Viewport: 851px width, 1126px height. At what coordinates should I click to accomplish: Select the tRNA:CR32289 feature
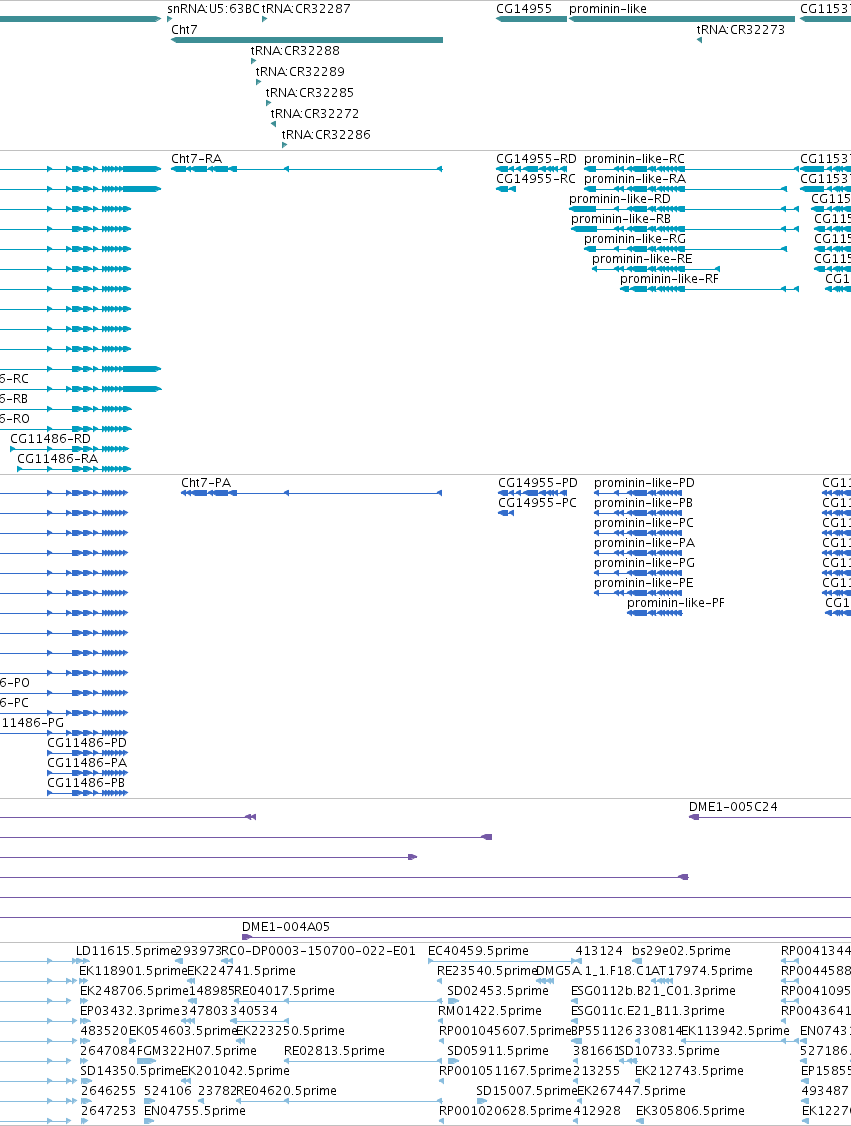259,82
